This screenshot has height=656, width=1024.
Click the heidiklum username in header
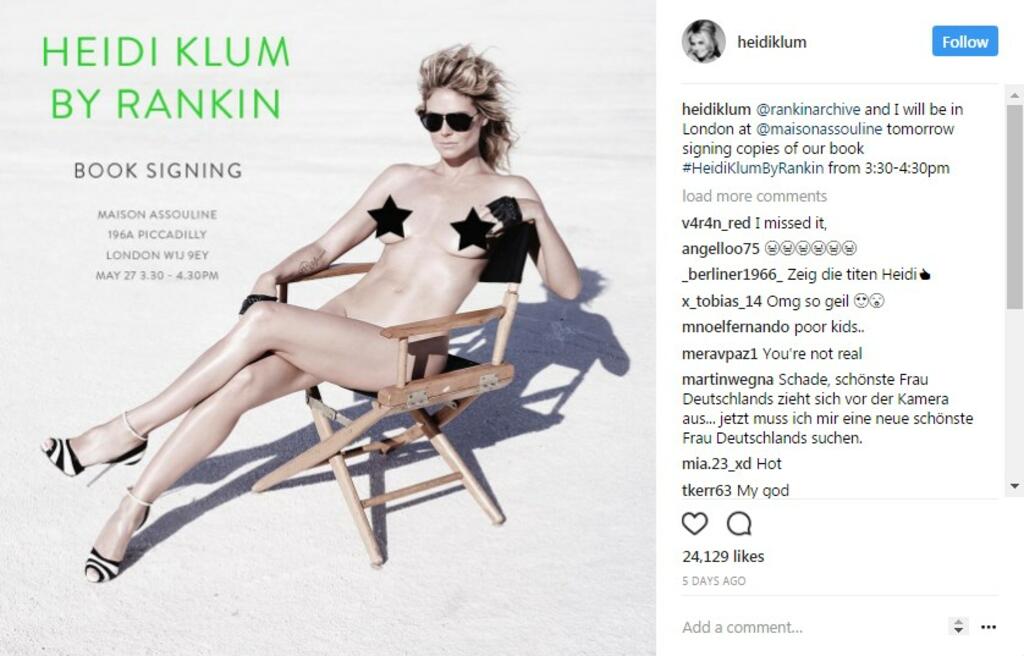click(771, 42)
